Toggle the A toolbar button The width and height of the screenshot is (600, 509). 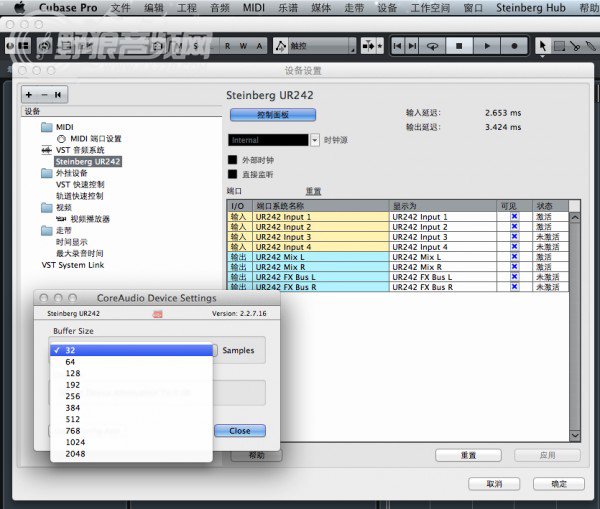coord(259,46)
